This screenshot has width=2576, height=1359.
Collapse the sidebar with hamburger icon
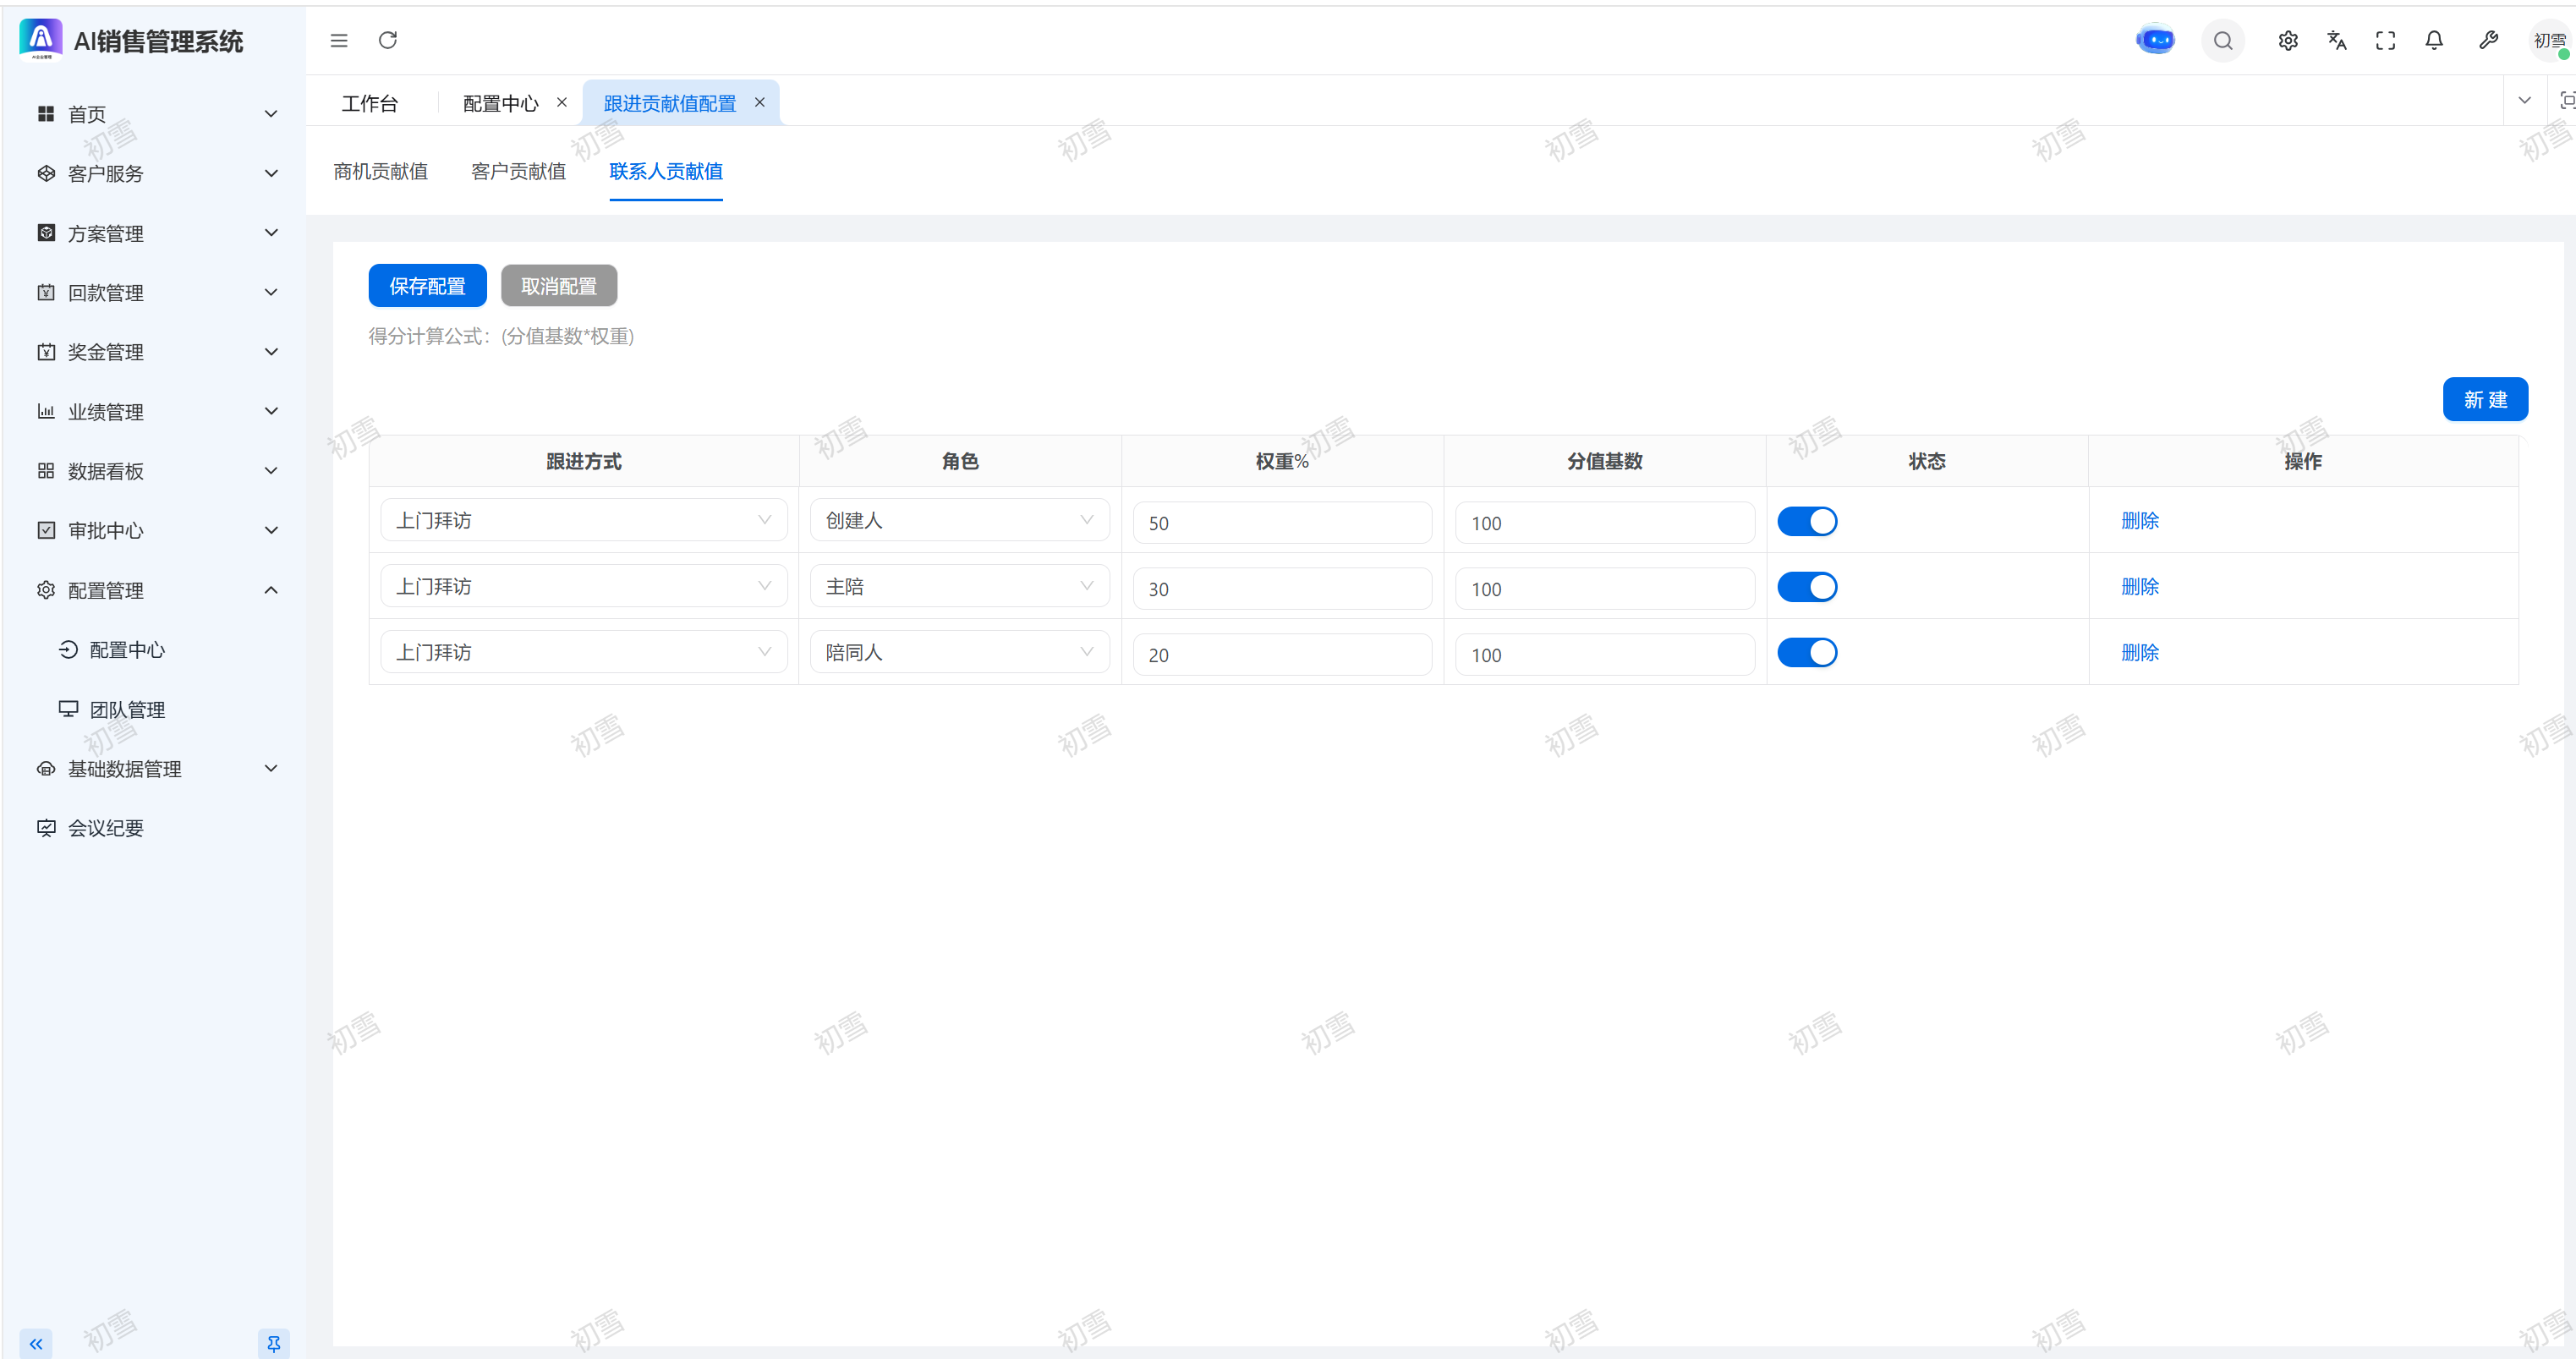tap(339, 40)
